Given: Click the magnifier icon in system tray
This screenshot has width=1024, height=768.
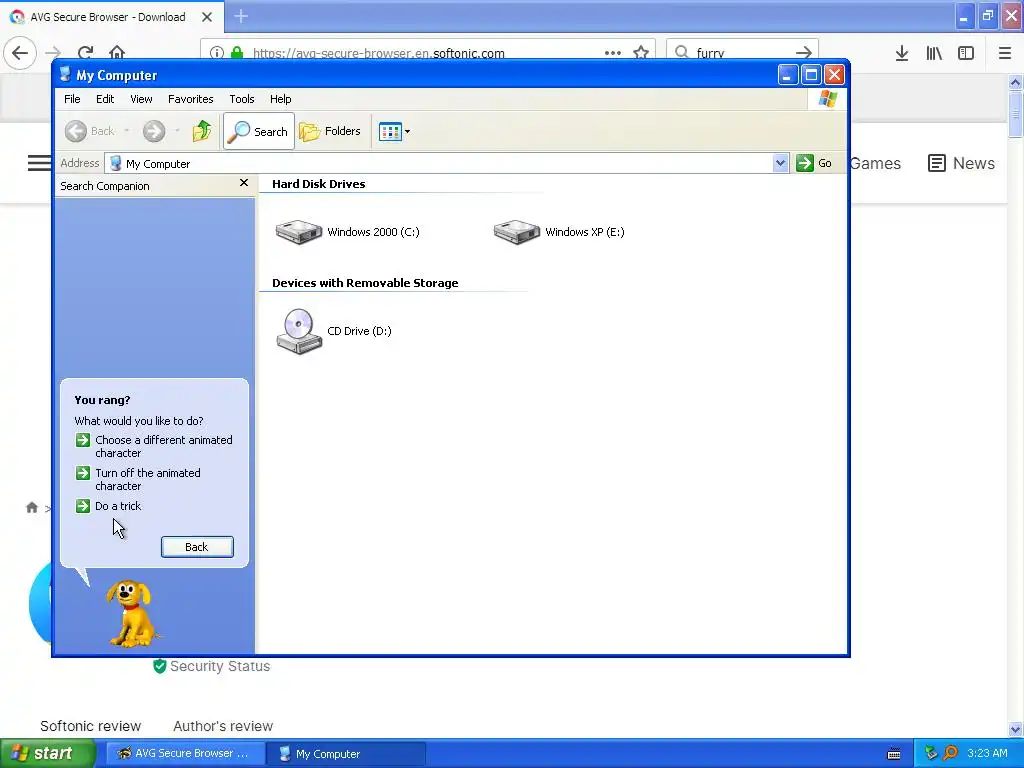Looking at the screenshot, I should coord(951,753).
